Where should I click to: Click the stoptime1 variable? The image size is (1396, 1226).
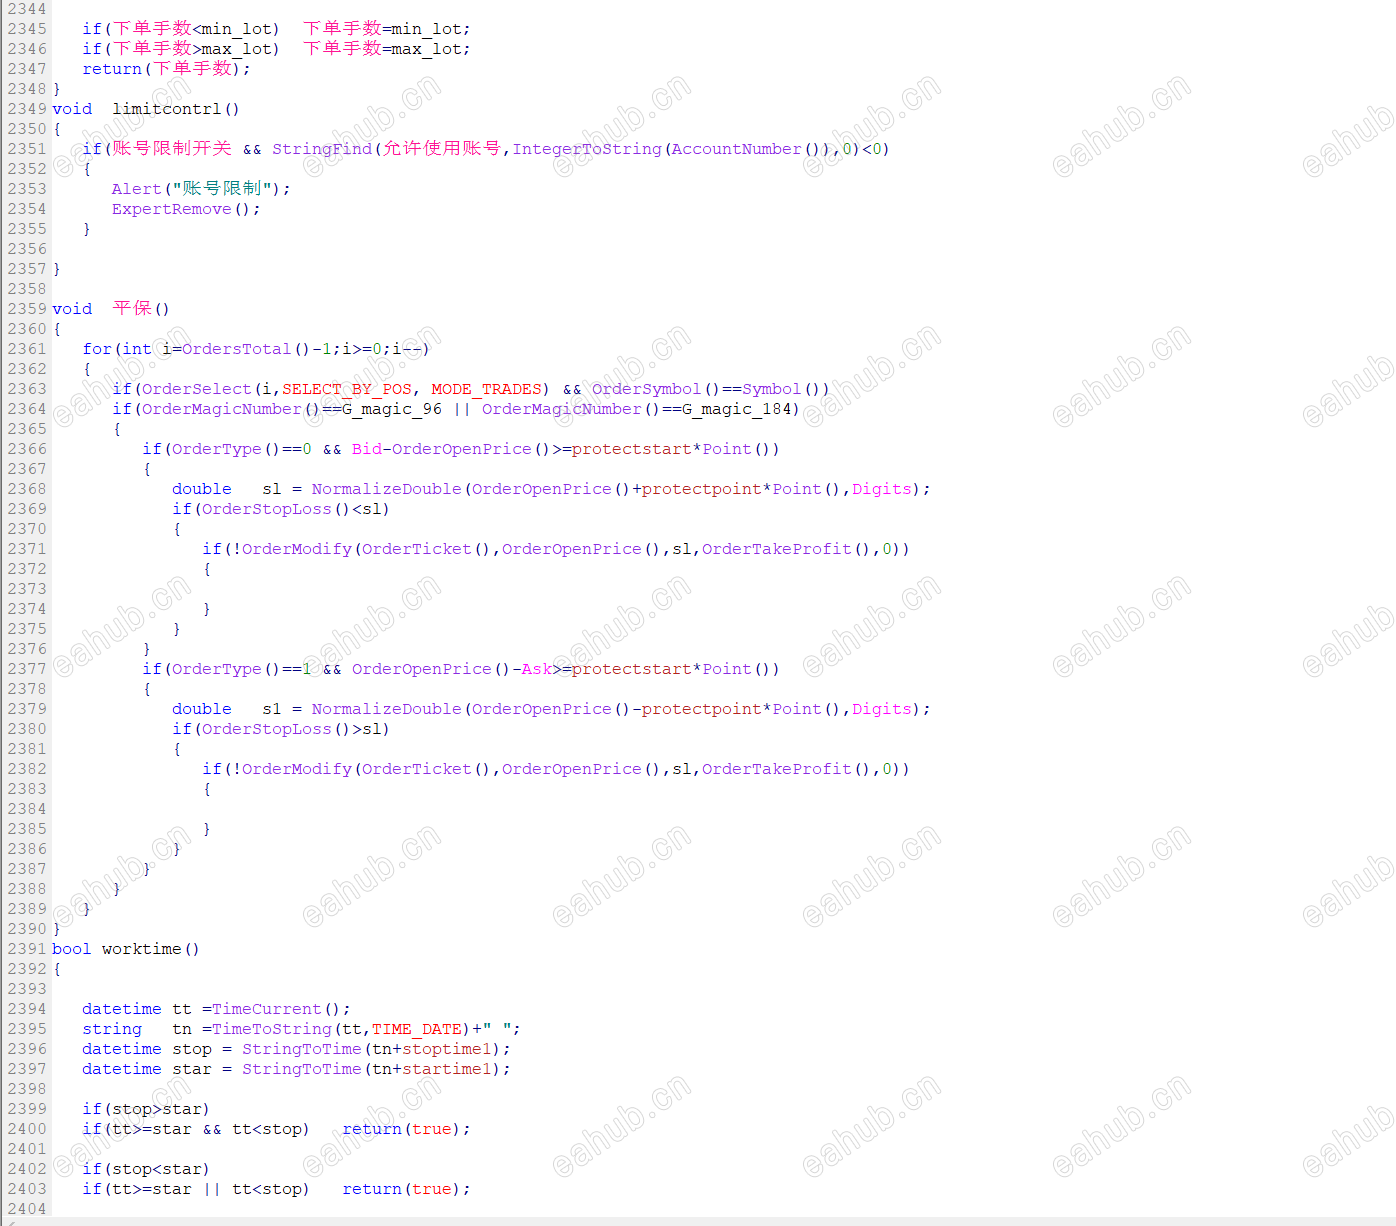tap(447, 1049)
